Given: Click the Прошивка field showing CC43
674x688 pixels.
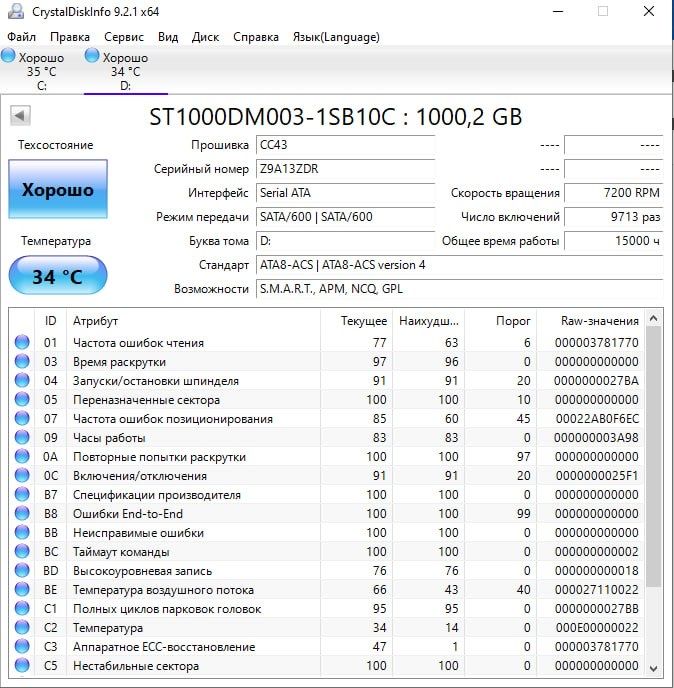Looking at the screenshot, I should tap(345, 145).
